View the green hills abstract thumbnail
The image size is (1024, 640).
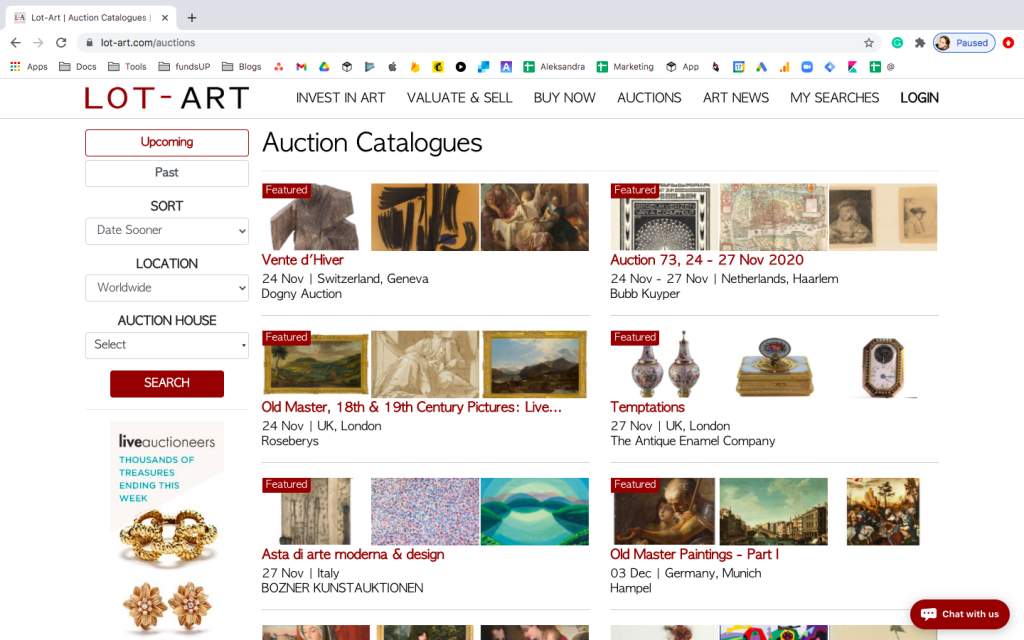pyautogui.click(x=534, y=511)
